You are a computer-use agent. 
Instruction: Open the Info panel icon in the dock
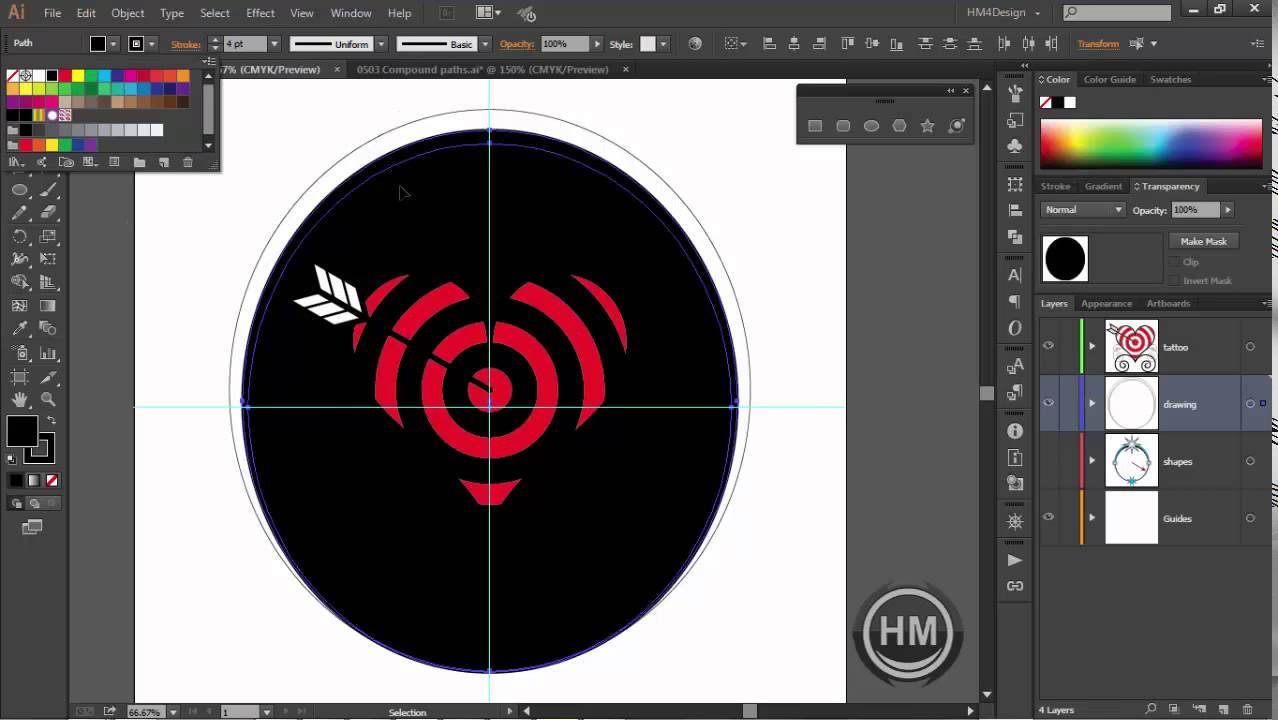(x=1015, y=431)
